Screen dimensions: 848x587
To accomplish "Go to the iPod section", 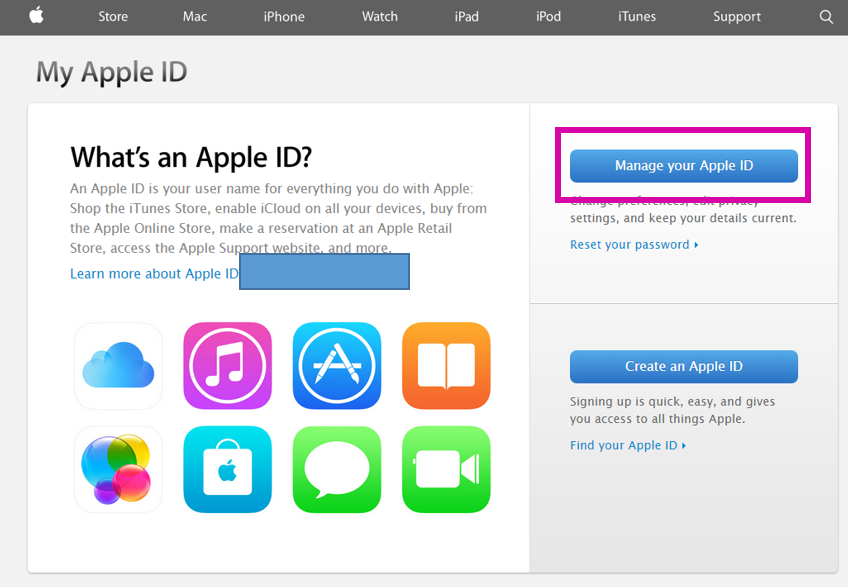I will [x=548, y=17].
